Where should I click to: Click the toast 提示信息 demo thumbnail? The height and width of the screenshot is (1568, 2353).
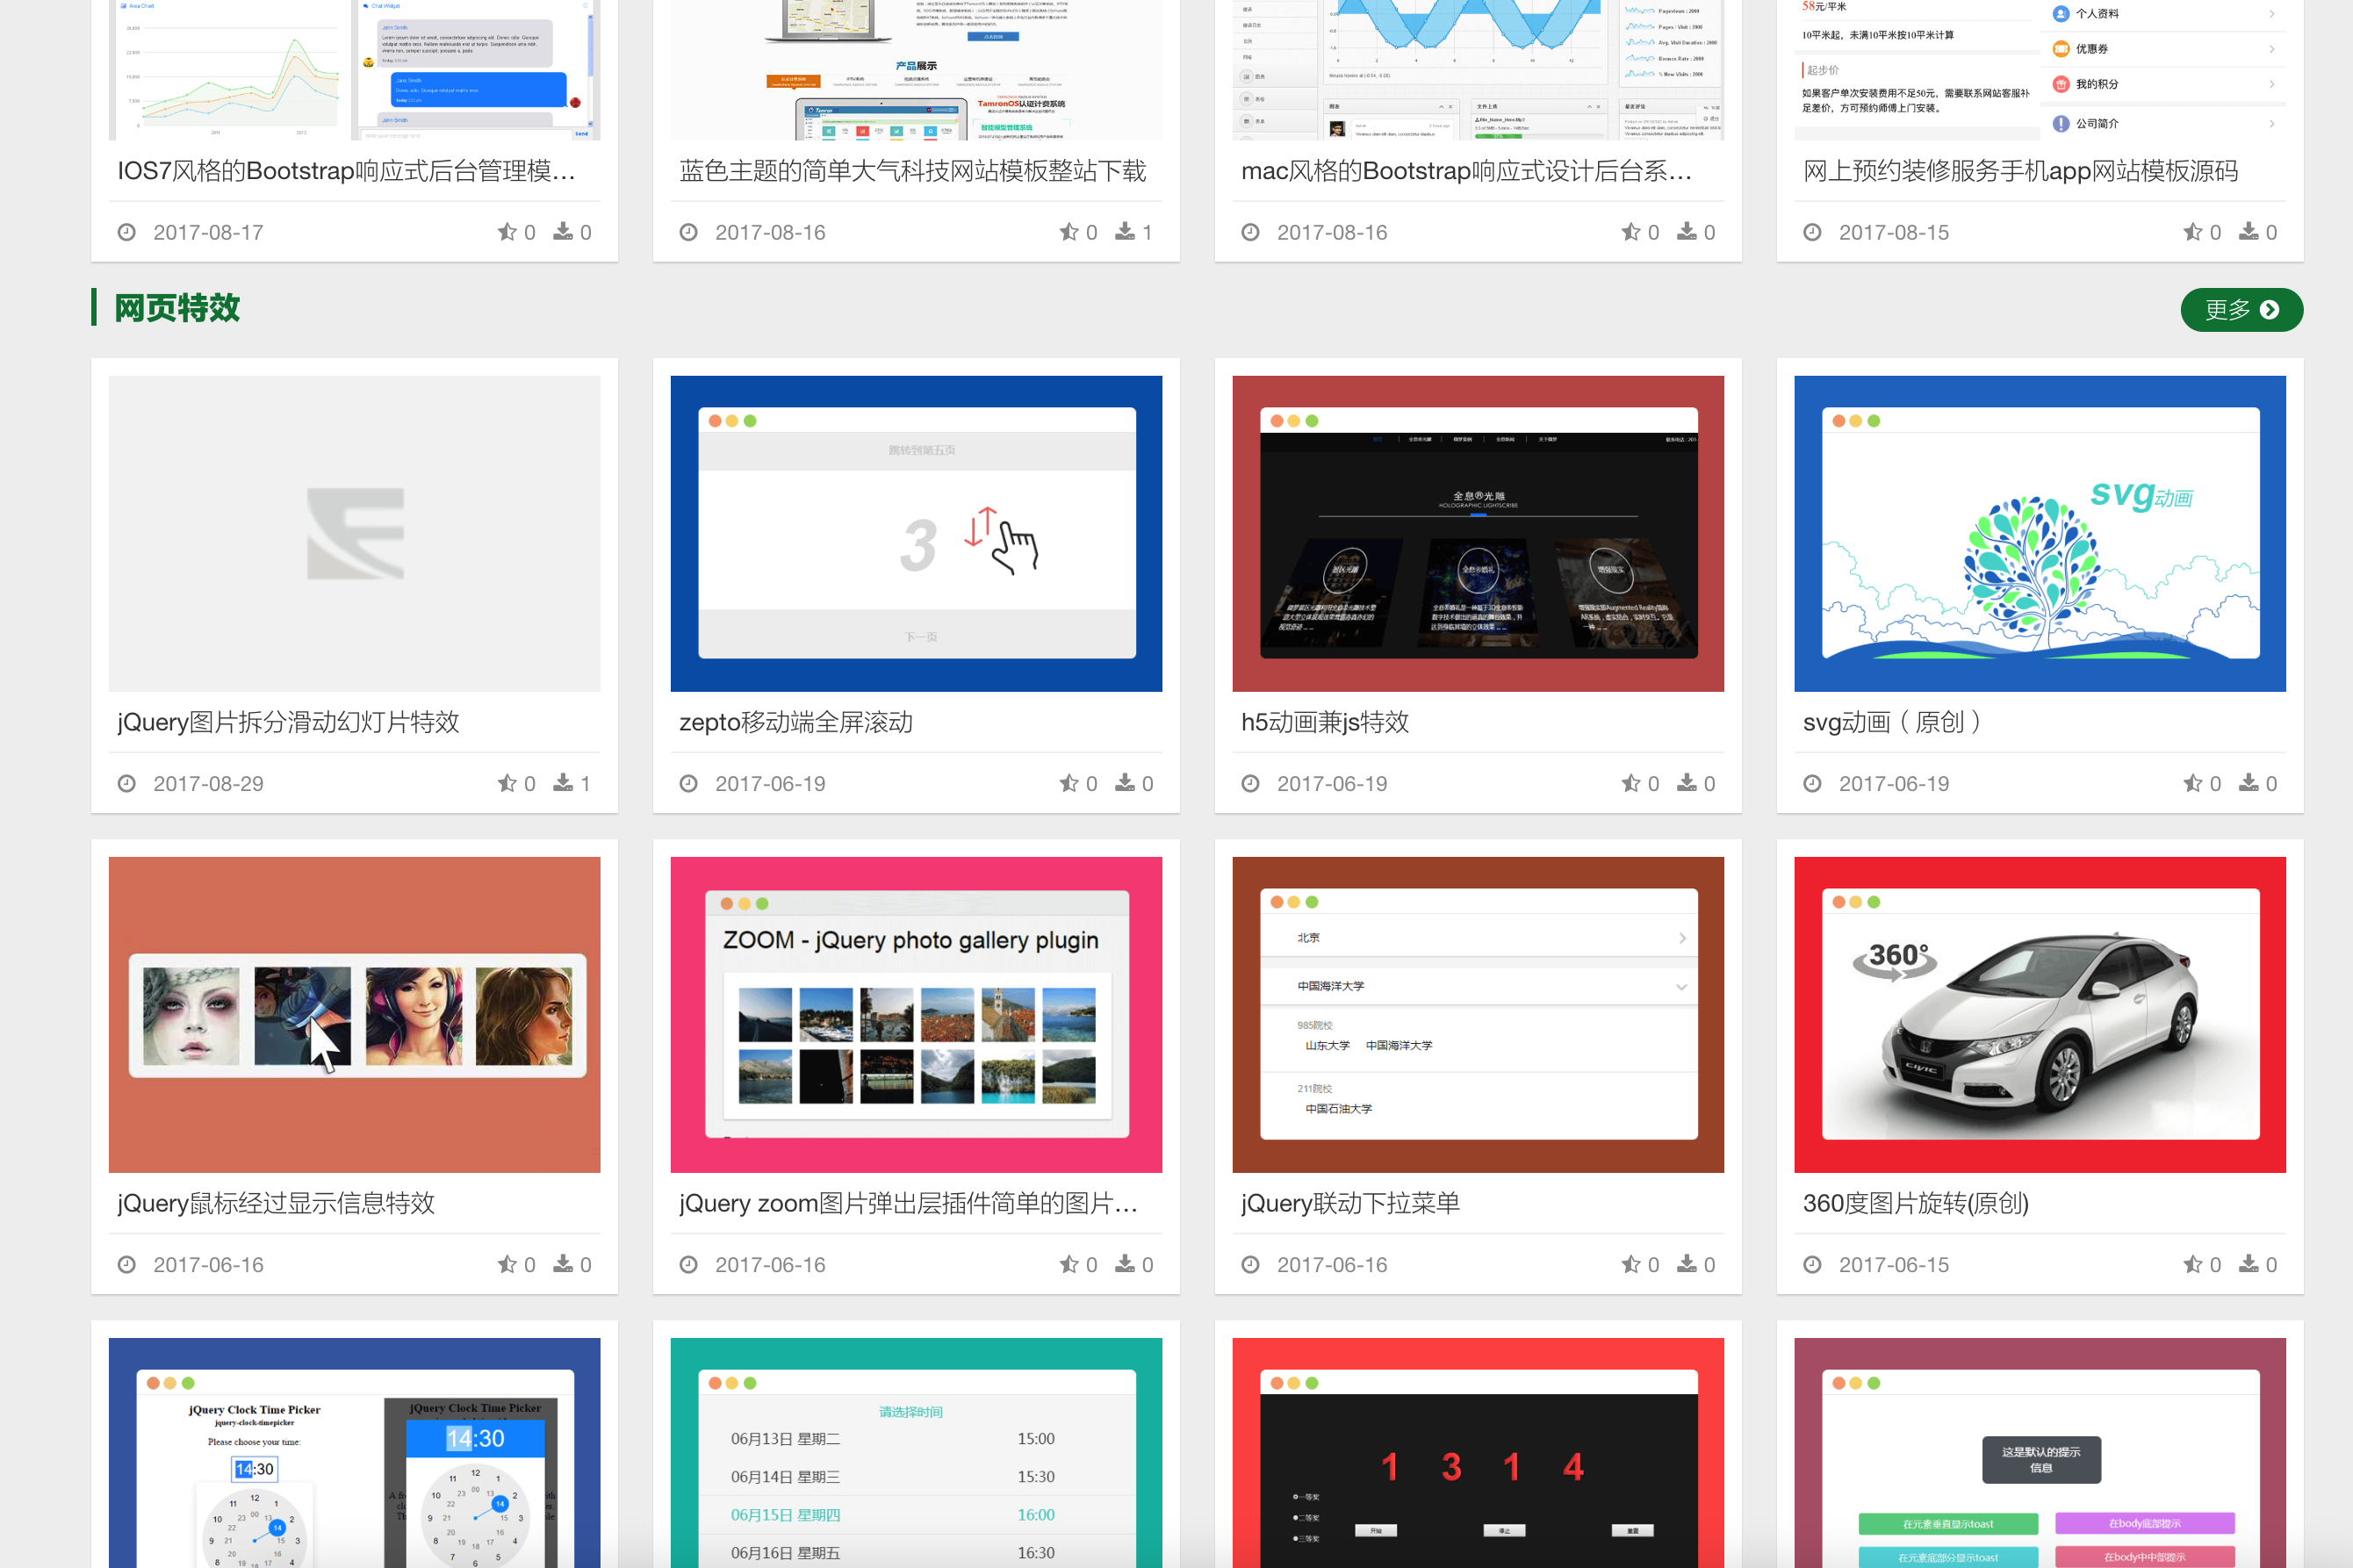(2040, 1453)
